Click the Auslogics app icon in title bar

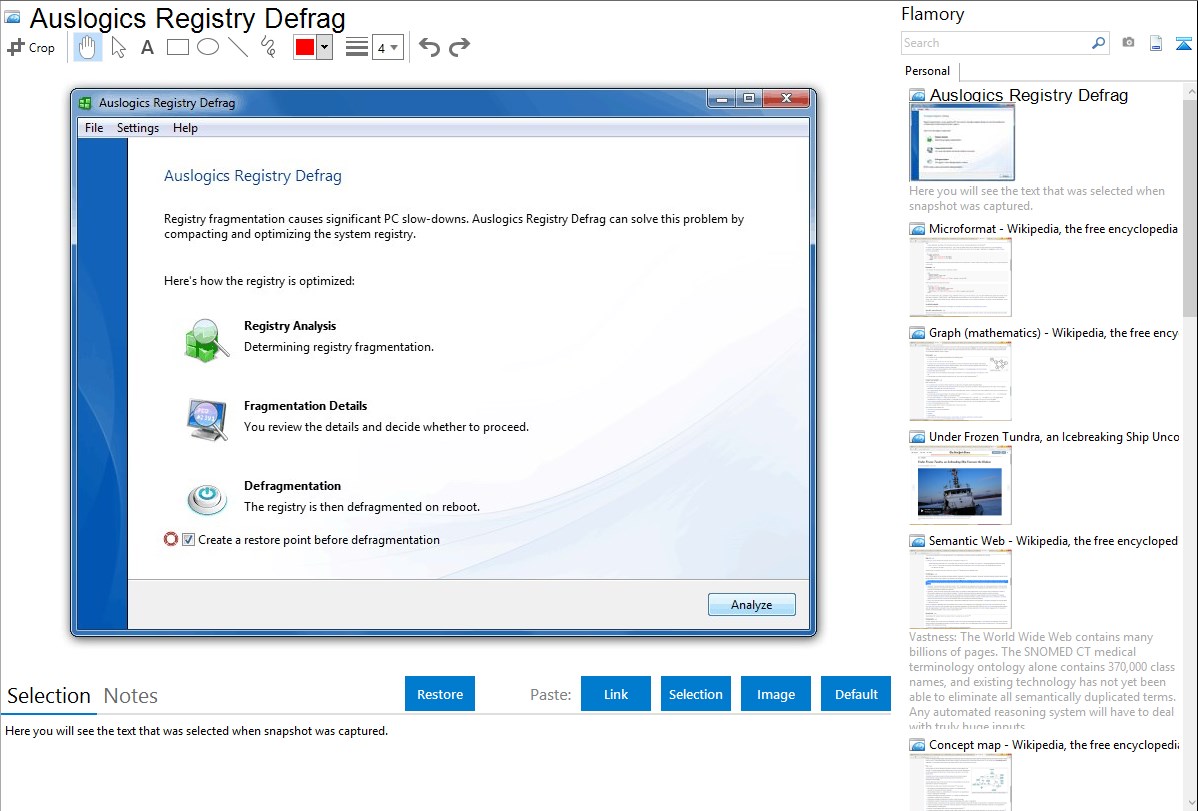coord(86,102)
